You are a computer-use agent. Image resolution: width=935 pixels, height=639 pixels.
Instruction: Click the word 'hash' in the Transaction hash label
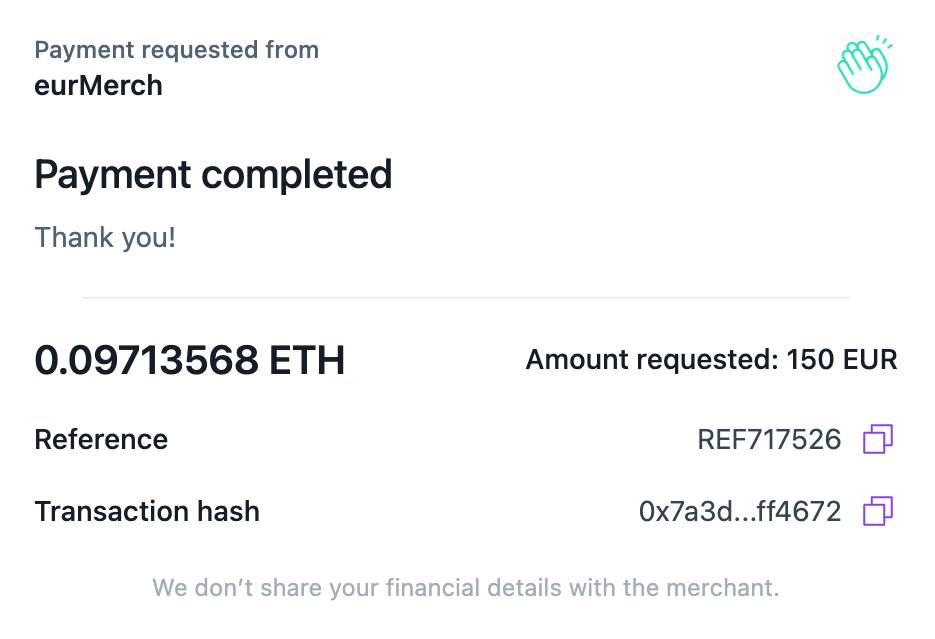click(228, 511)
